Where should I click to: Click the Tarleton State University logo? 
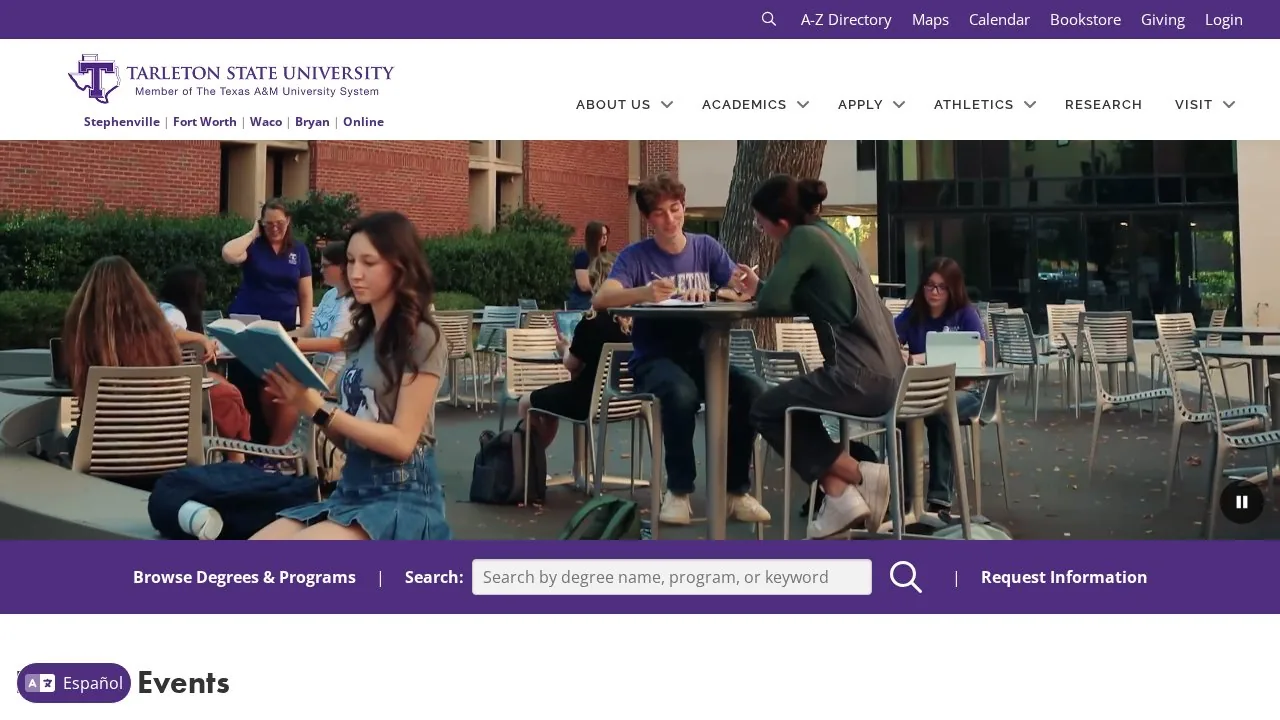coord(231,79)
